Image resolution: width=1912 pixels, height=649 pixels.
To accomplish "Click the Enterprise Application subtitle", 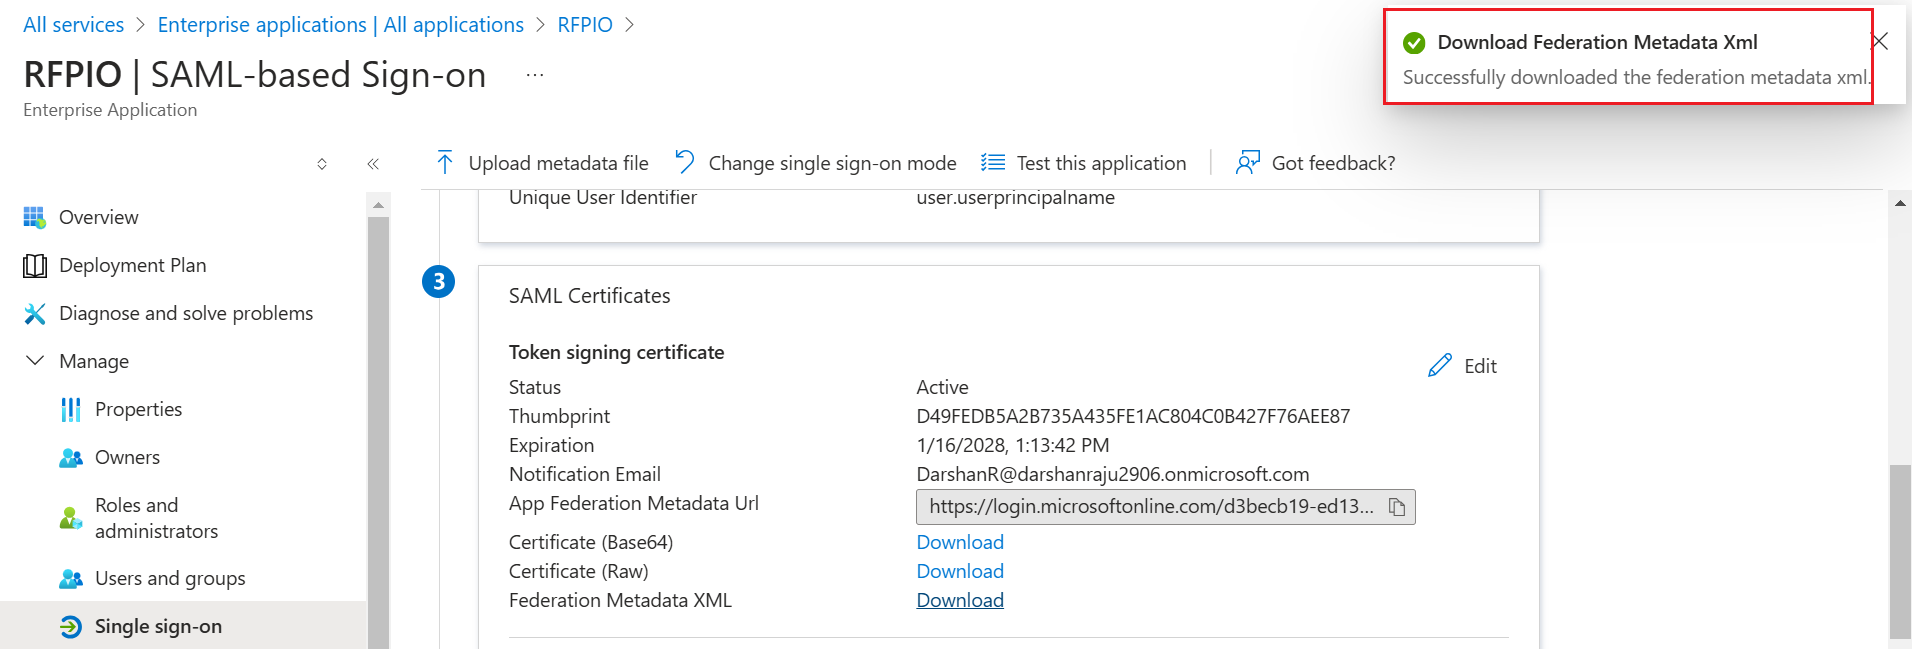I will coord(110,110).
